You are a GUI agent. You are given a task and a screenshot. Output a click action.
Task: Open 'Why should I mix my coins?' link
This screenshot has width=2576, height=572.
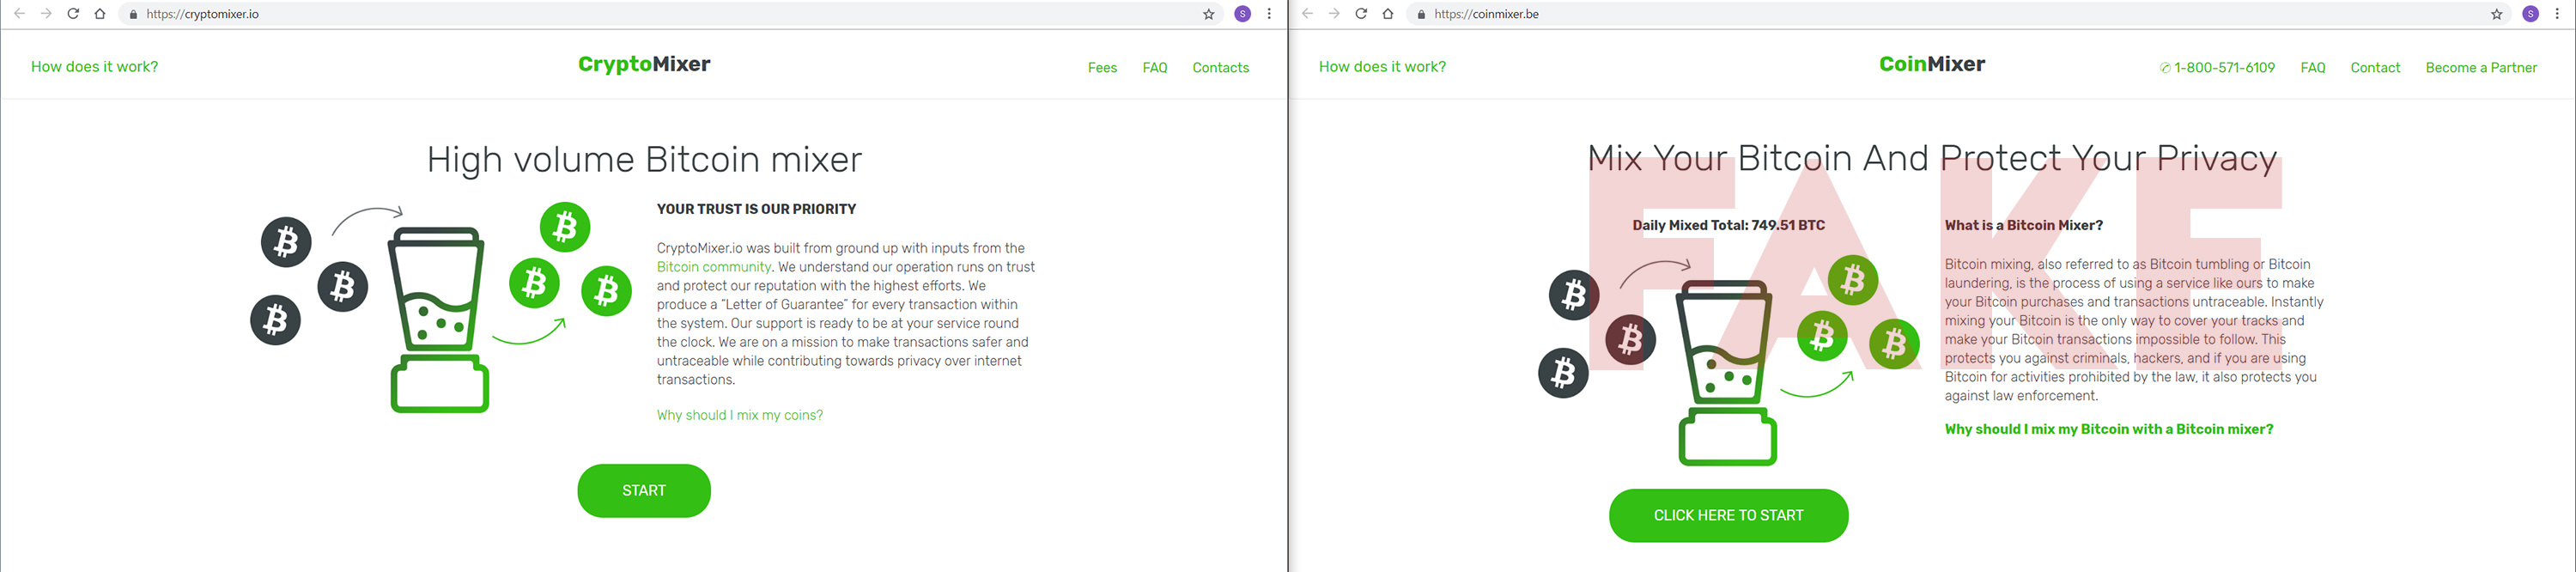740,415
